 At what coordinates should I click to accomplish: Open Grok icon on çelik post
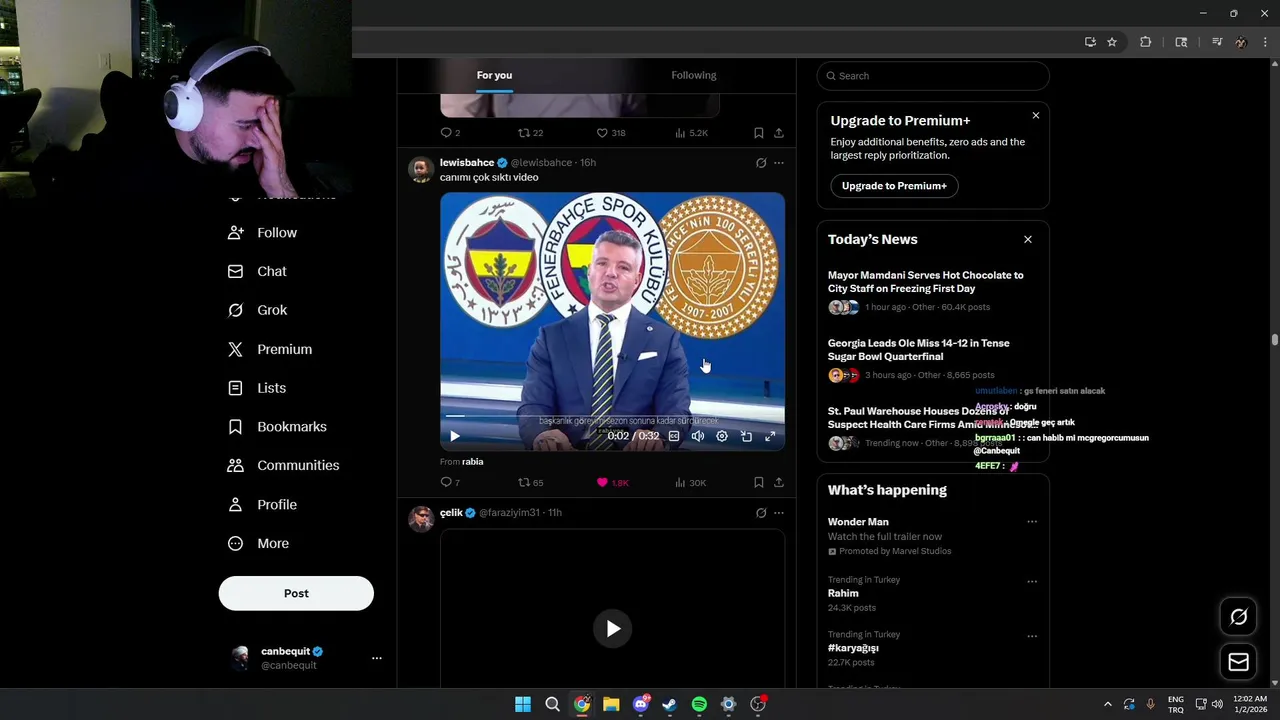tap(761, 513)
